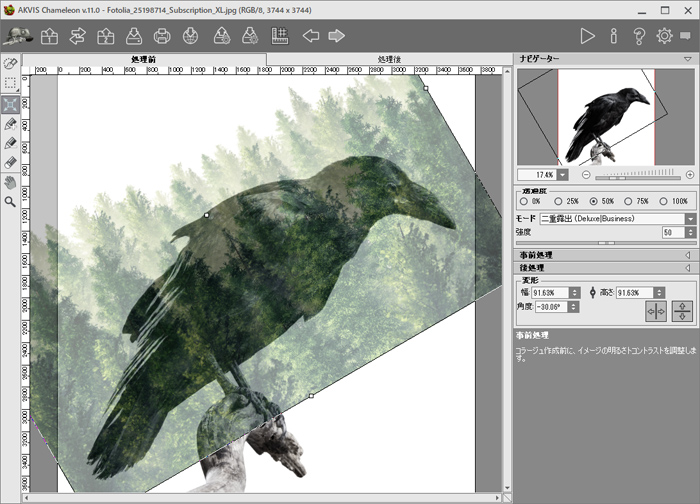Select the hand pan tool
Viewport: 700px width, 504px height.
(x=11, y=182)
